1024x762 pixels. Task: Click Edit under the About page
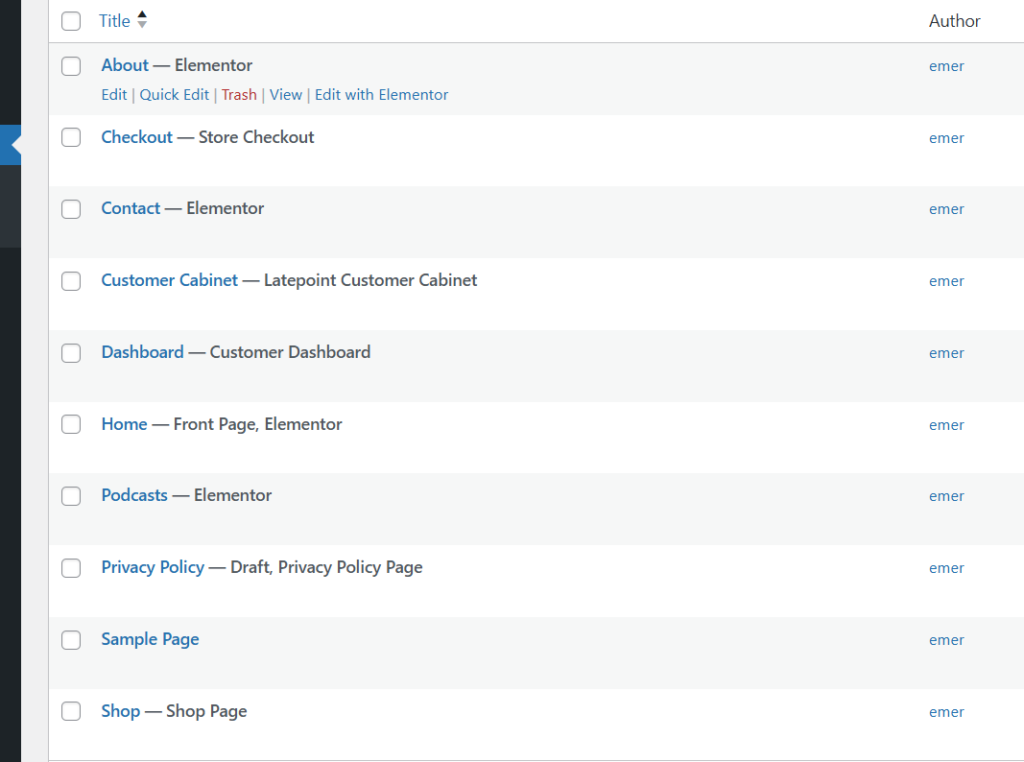(113, 95)
